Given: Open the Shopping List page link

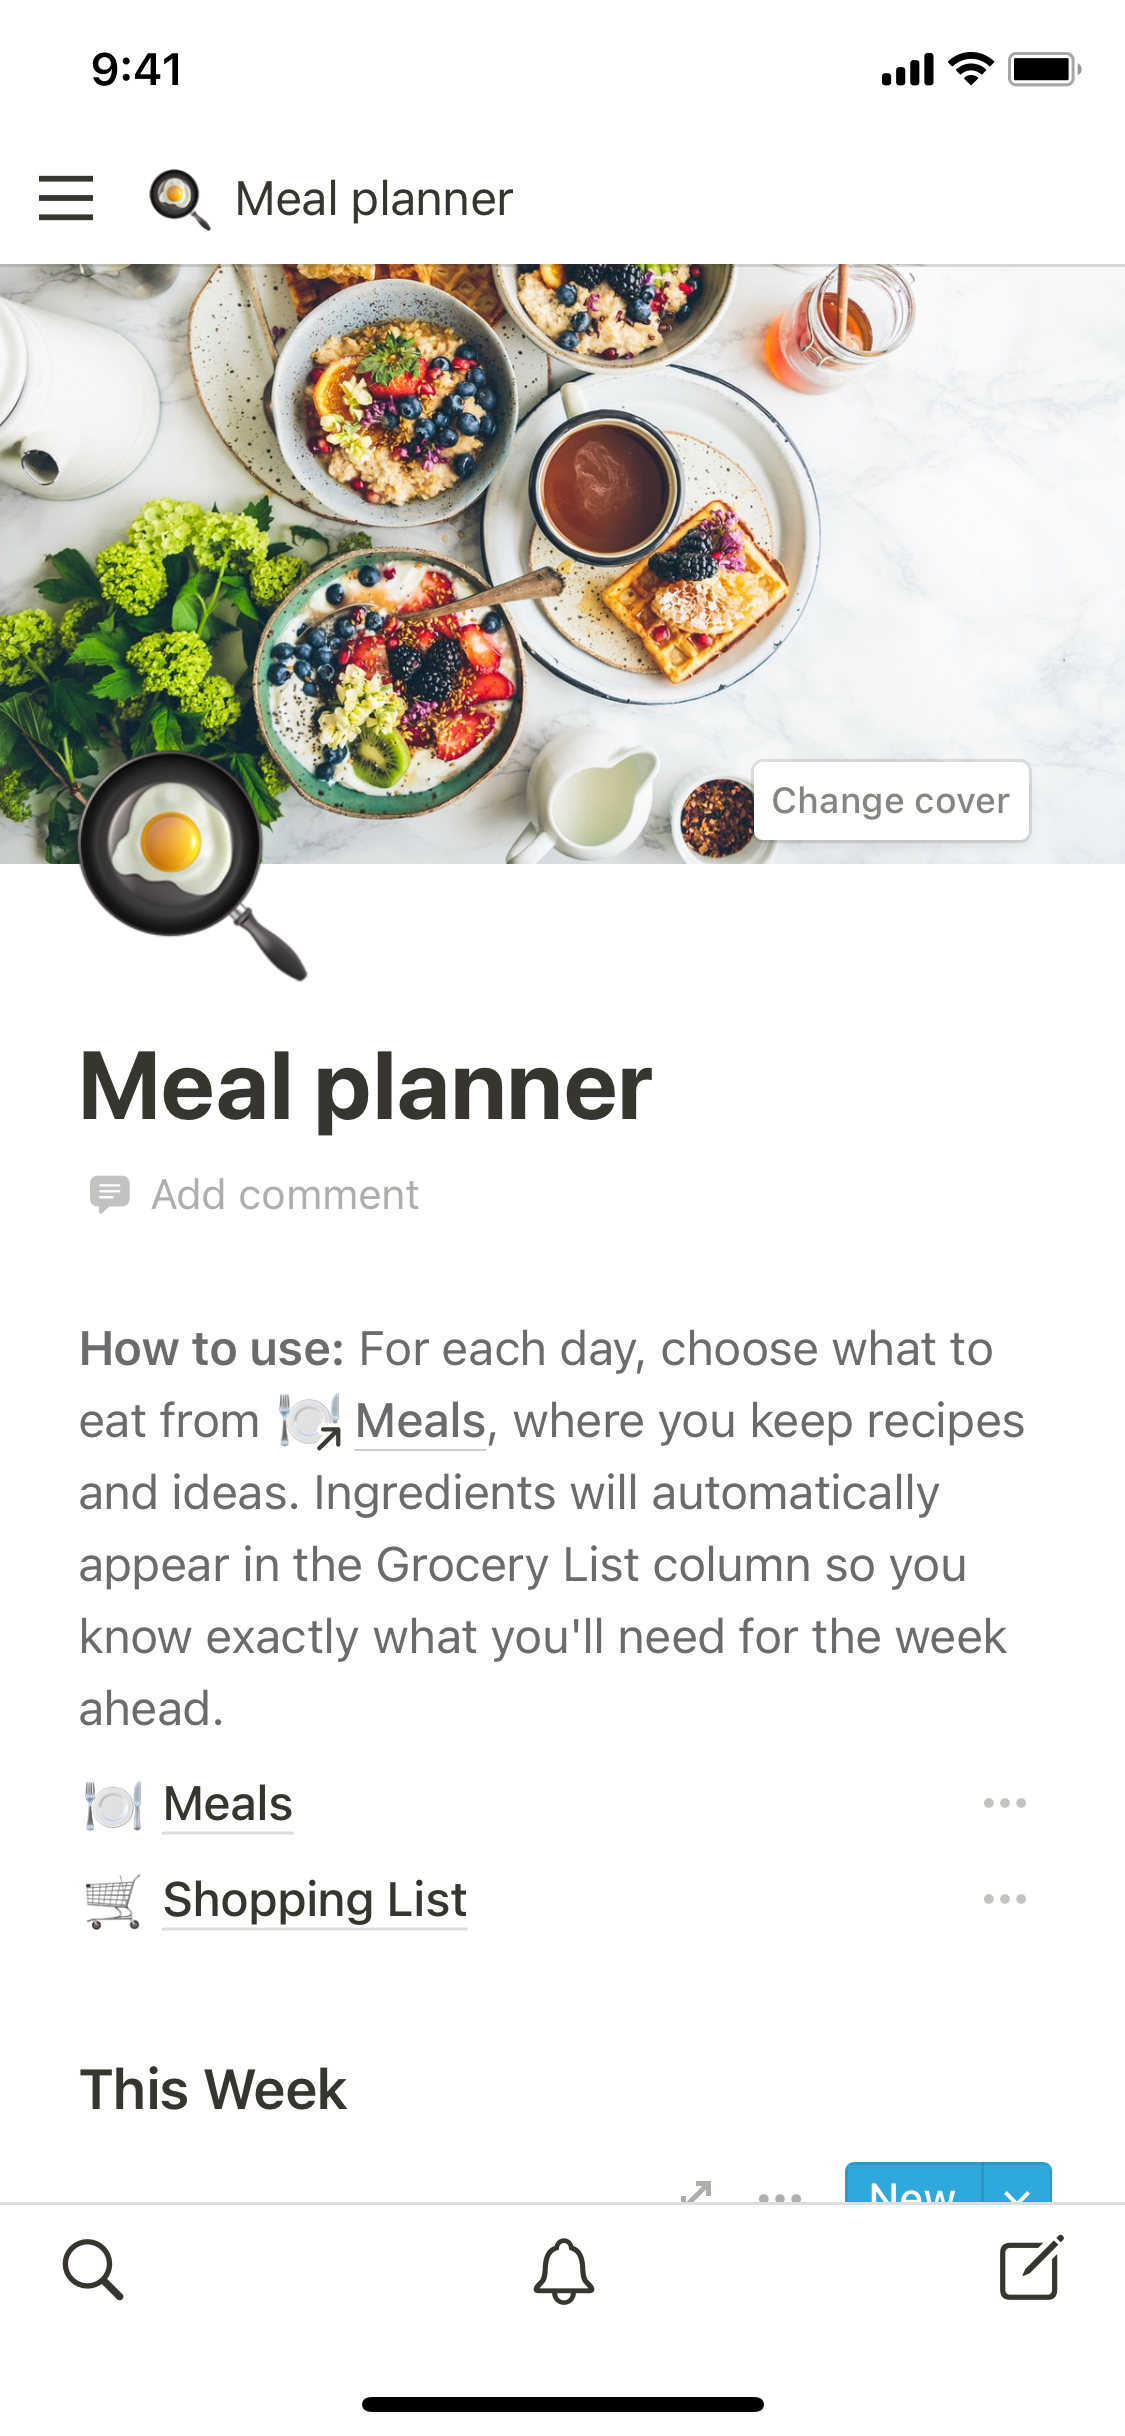Looking at the screenshot, I should tap(315, 1900).
